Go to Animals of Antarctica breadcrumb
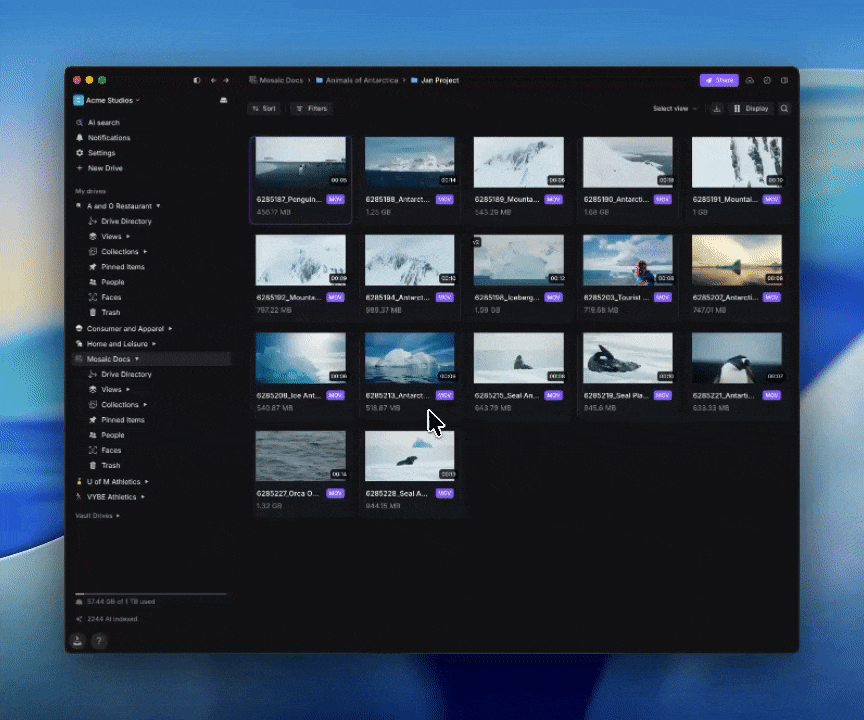 (362, 80)
